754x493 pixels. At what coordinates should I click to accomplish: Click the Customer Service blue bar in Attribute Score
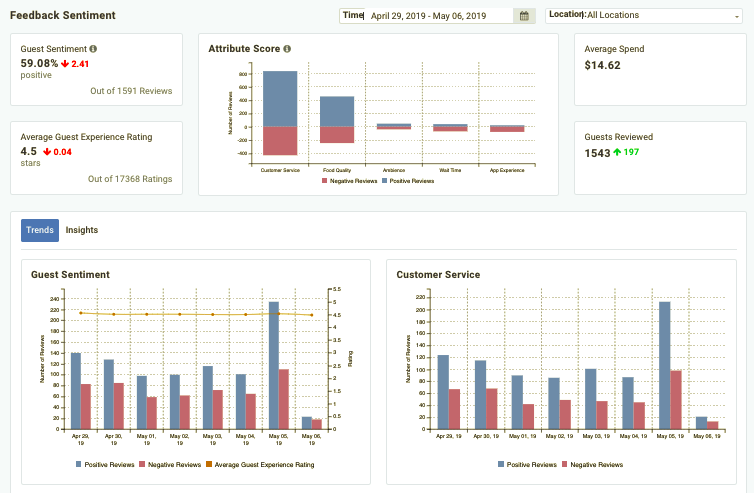pyautogui.click(x=280, y=99)
